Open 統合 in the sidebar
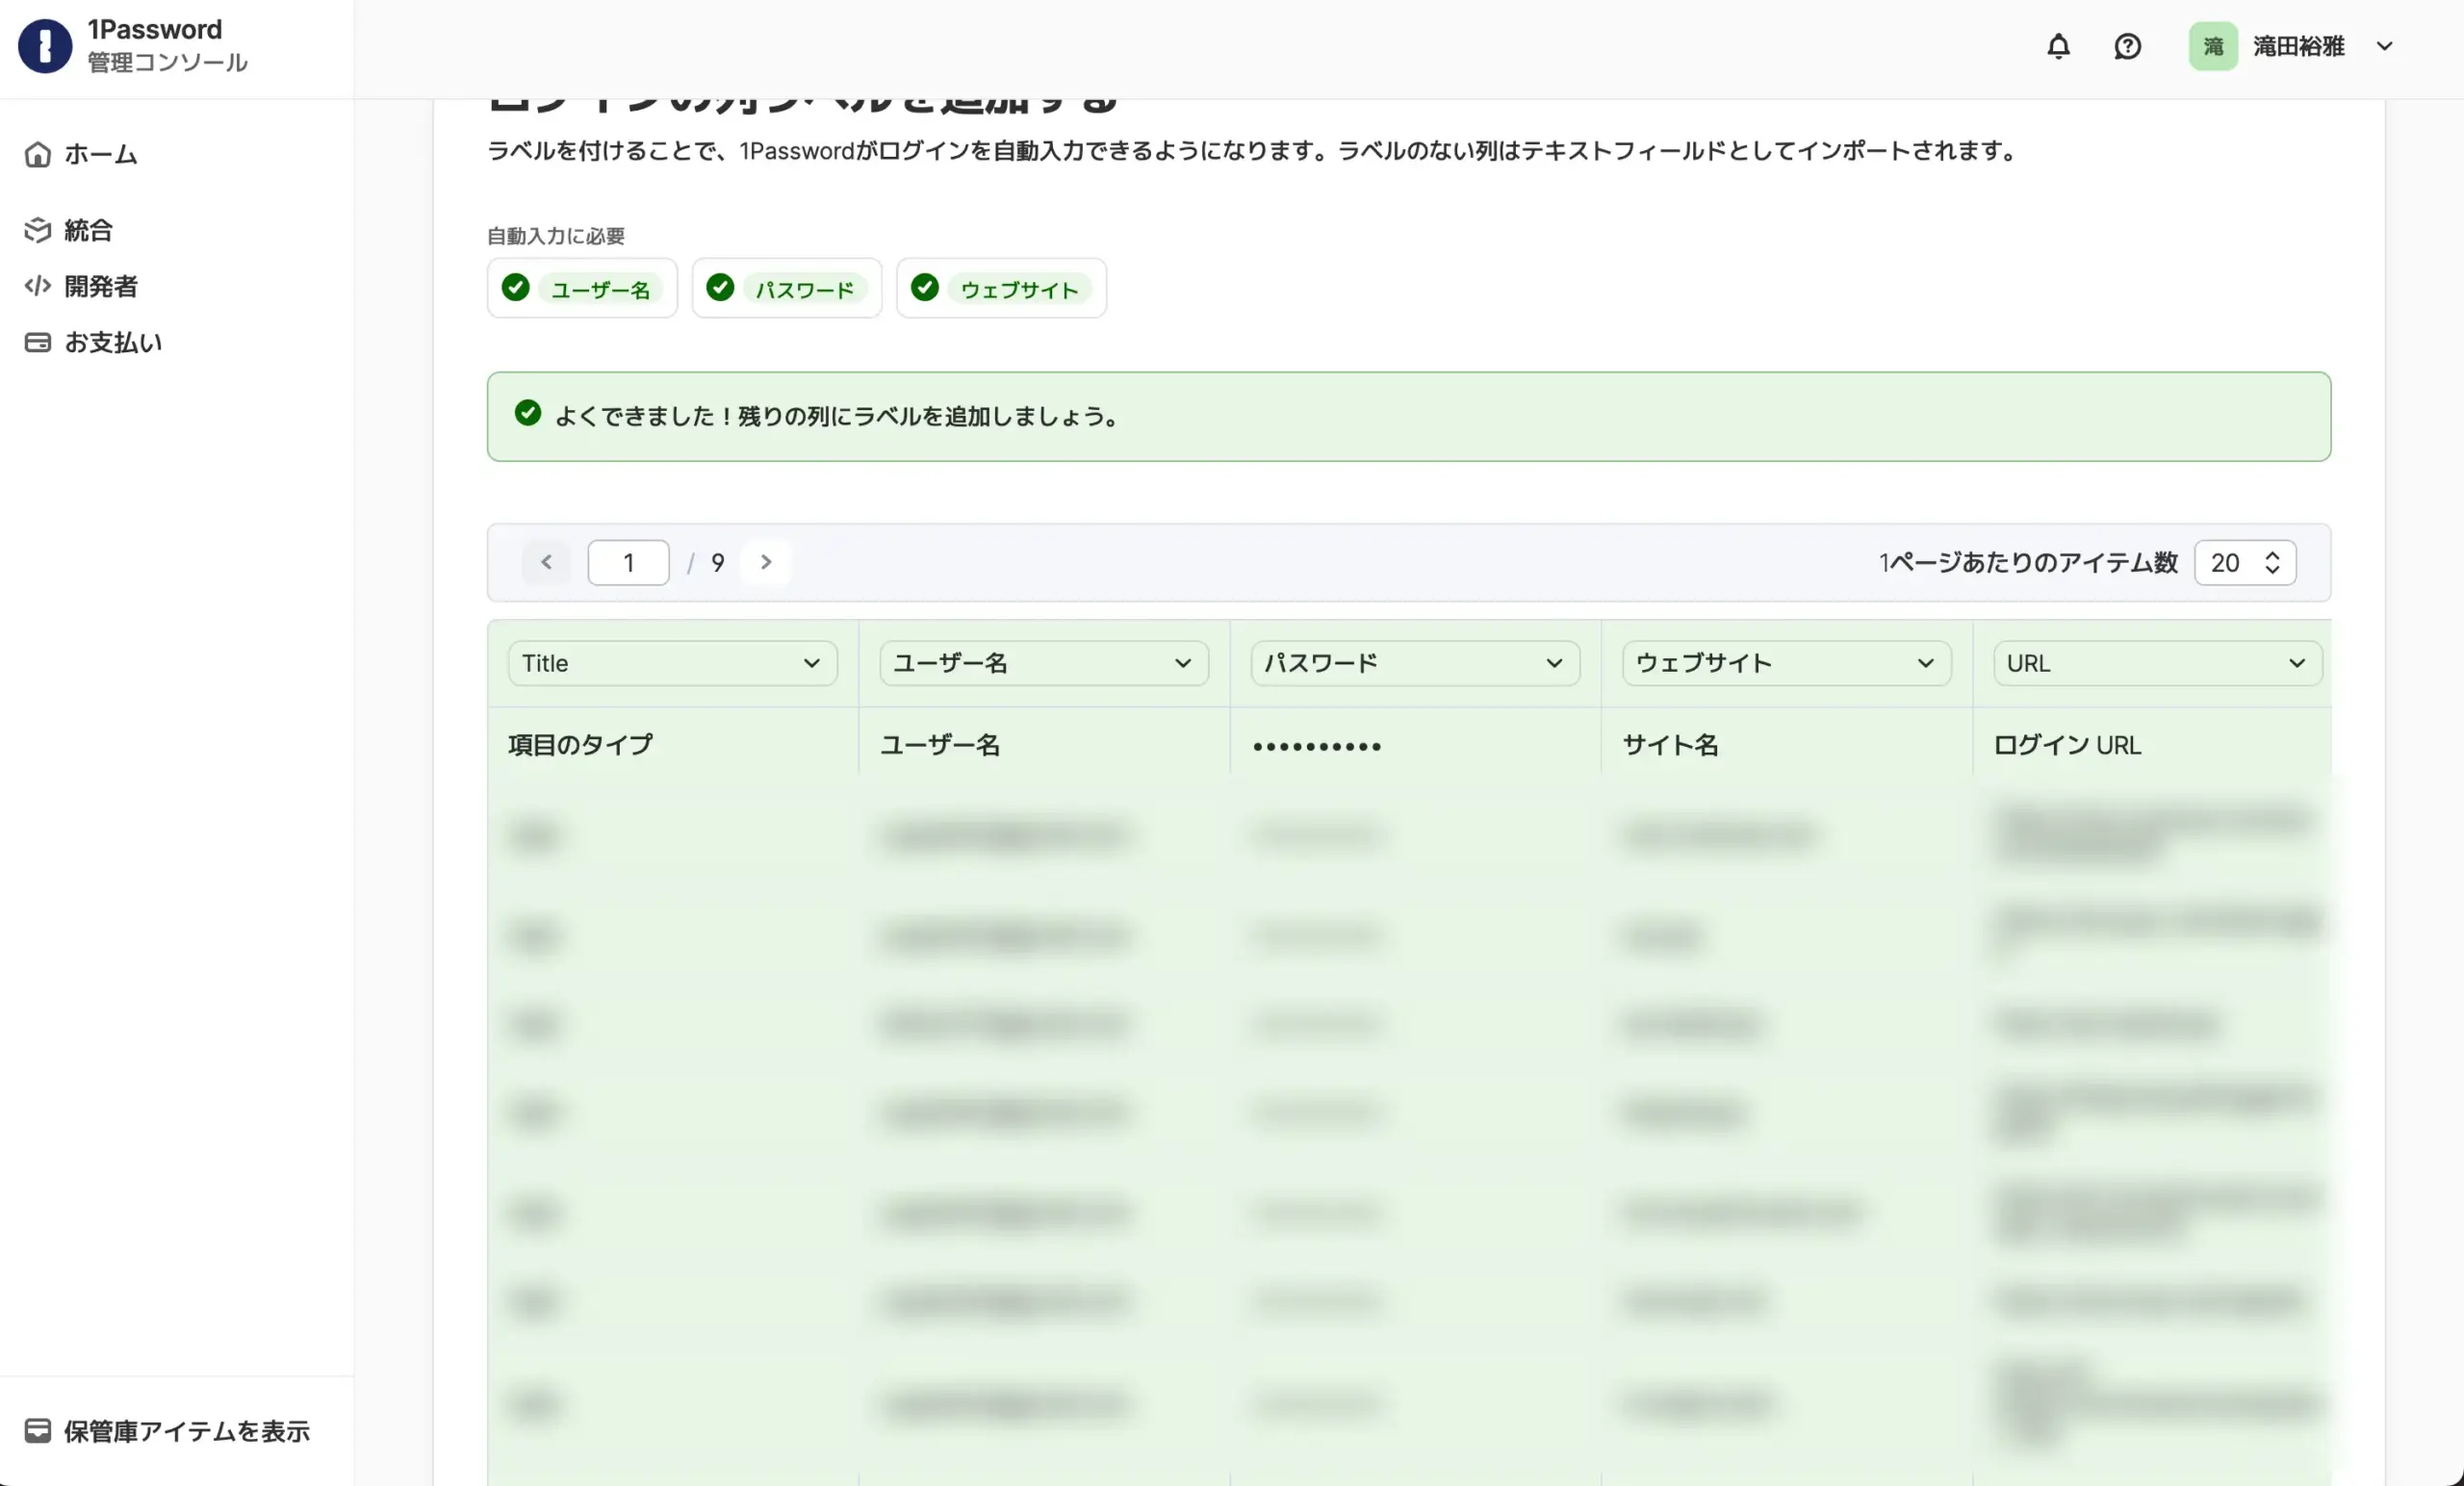 coord(88,230)
